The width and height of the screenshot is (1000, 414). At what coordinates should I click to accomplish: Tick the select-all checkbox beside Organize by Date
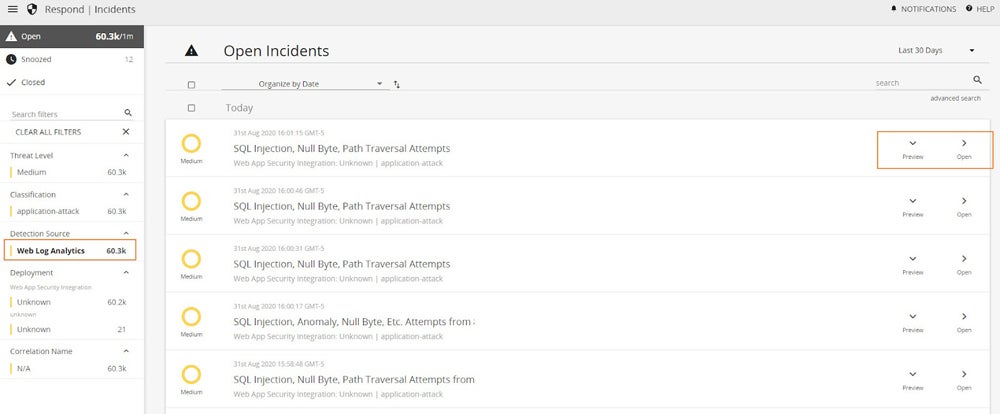[x=191, y=85]
